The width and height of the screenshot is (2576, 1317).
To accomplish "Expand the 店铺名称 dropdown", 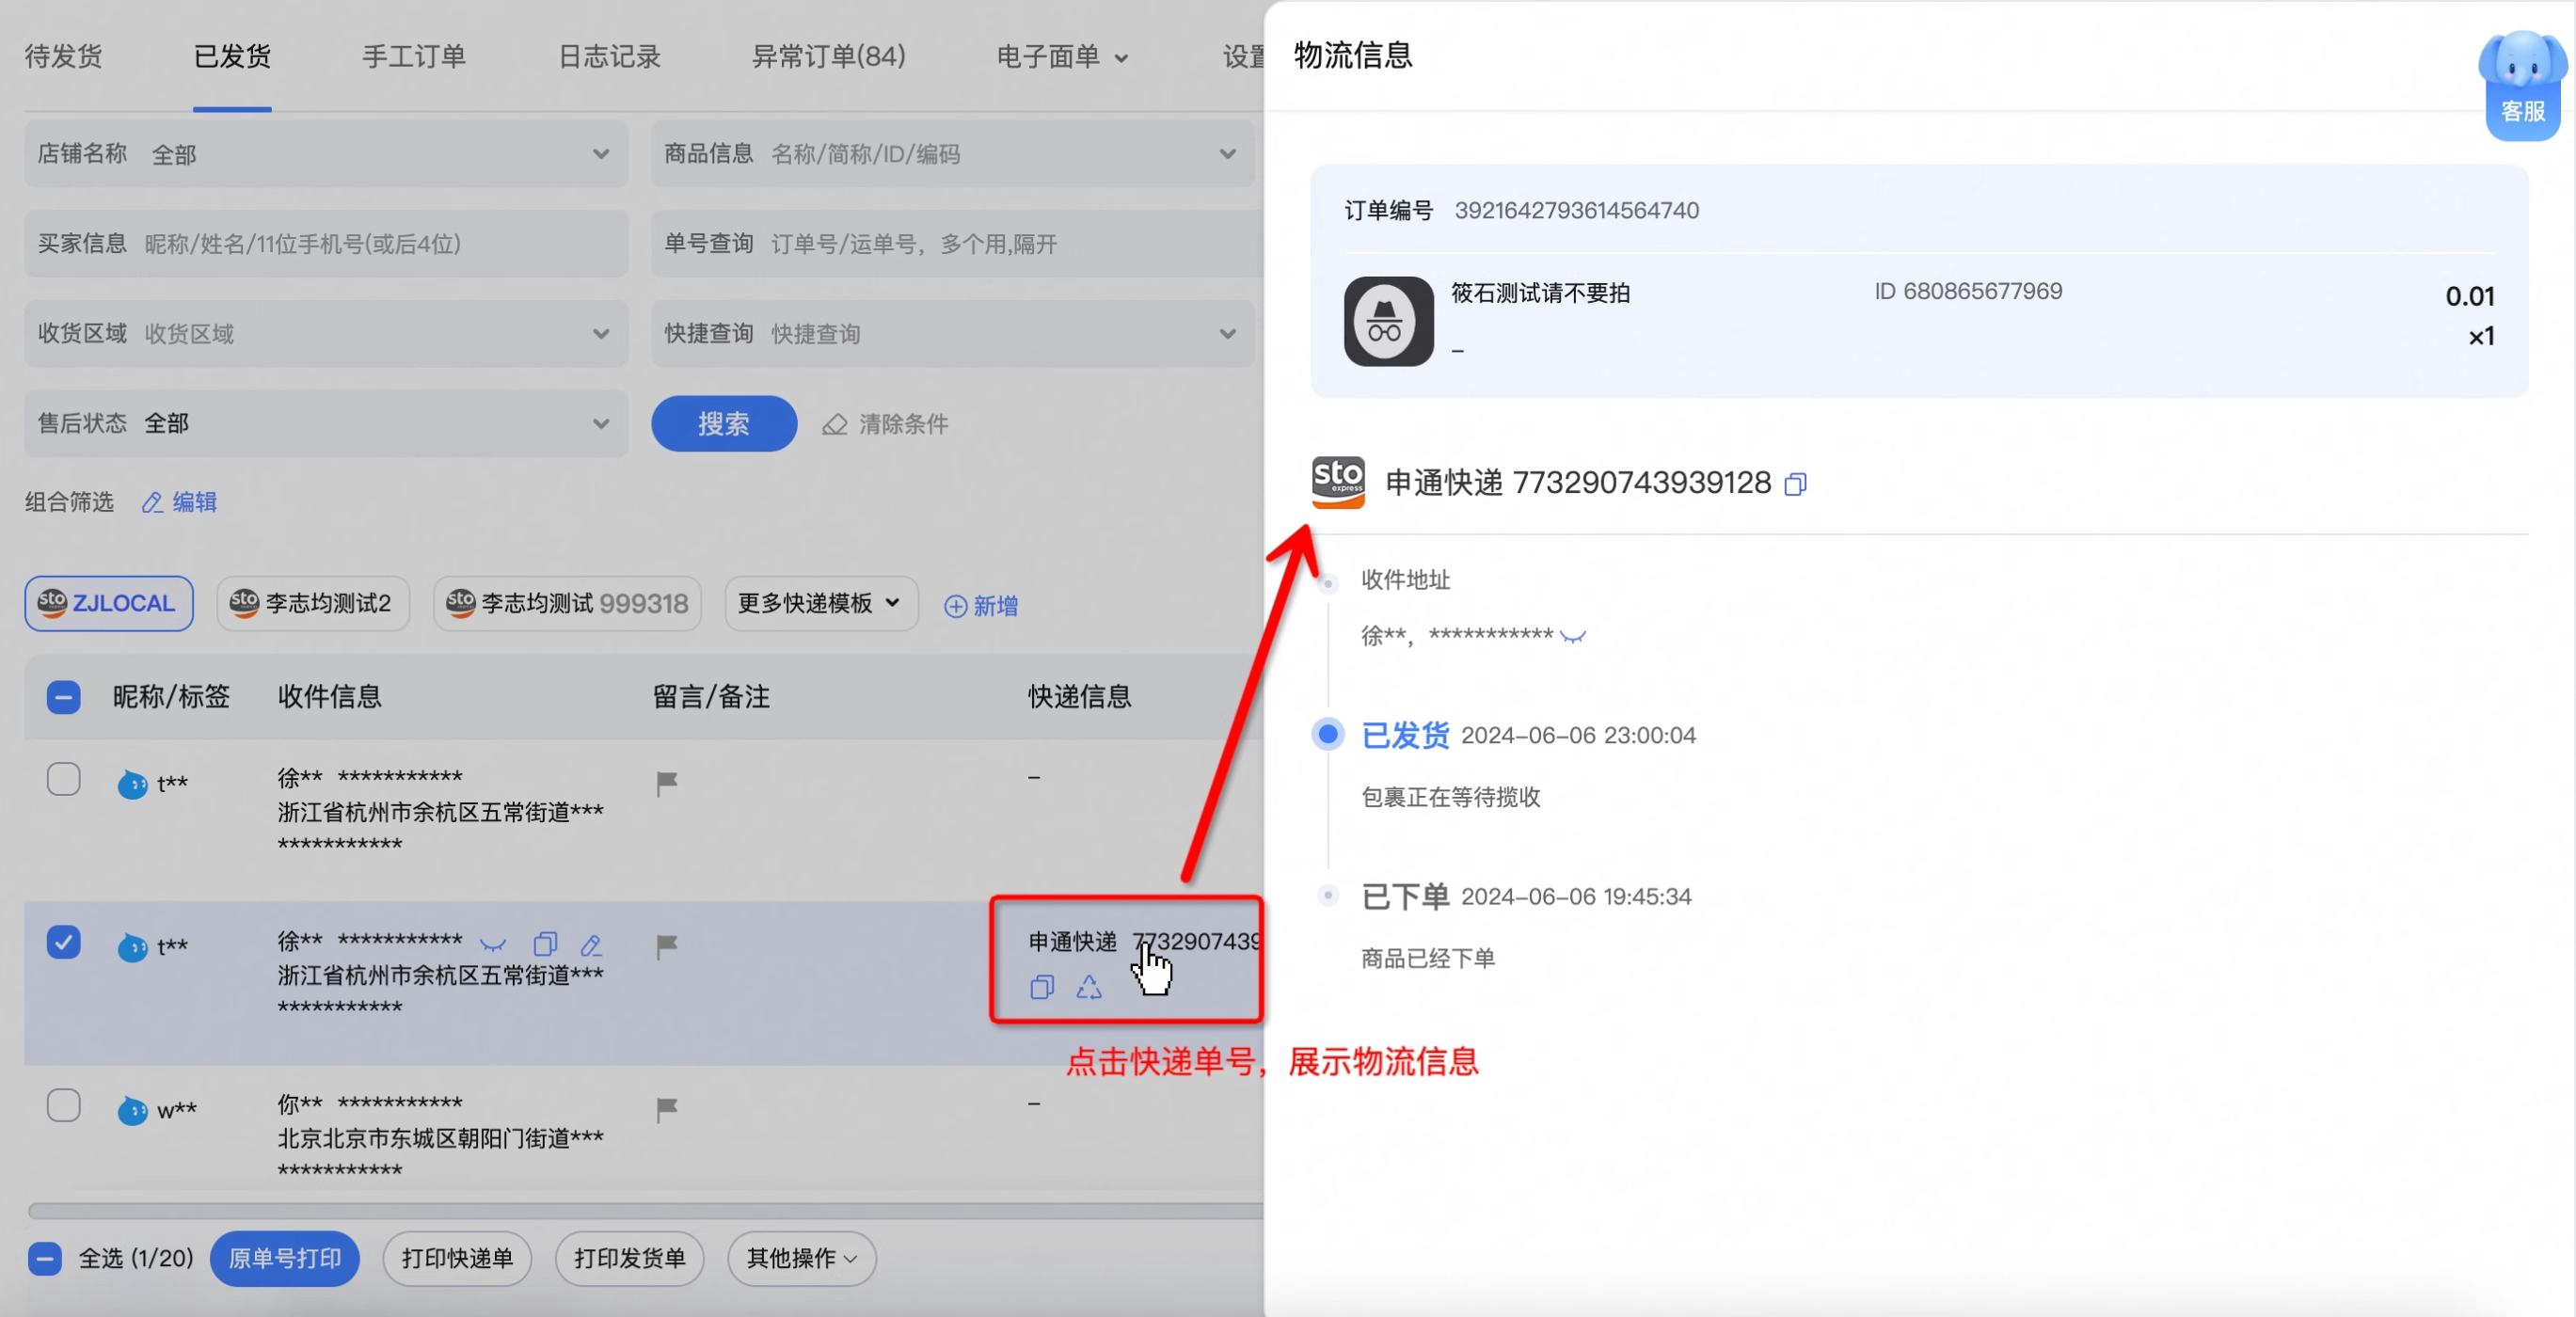I will click(326, 154).
